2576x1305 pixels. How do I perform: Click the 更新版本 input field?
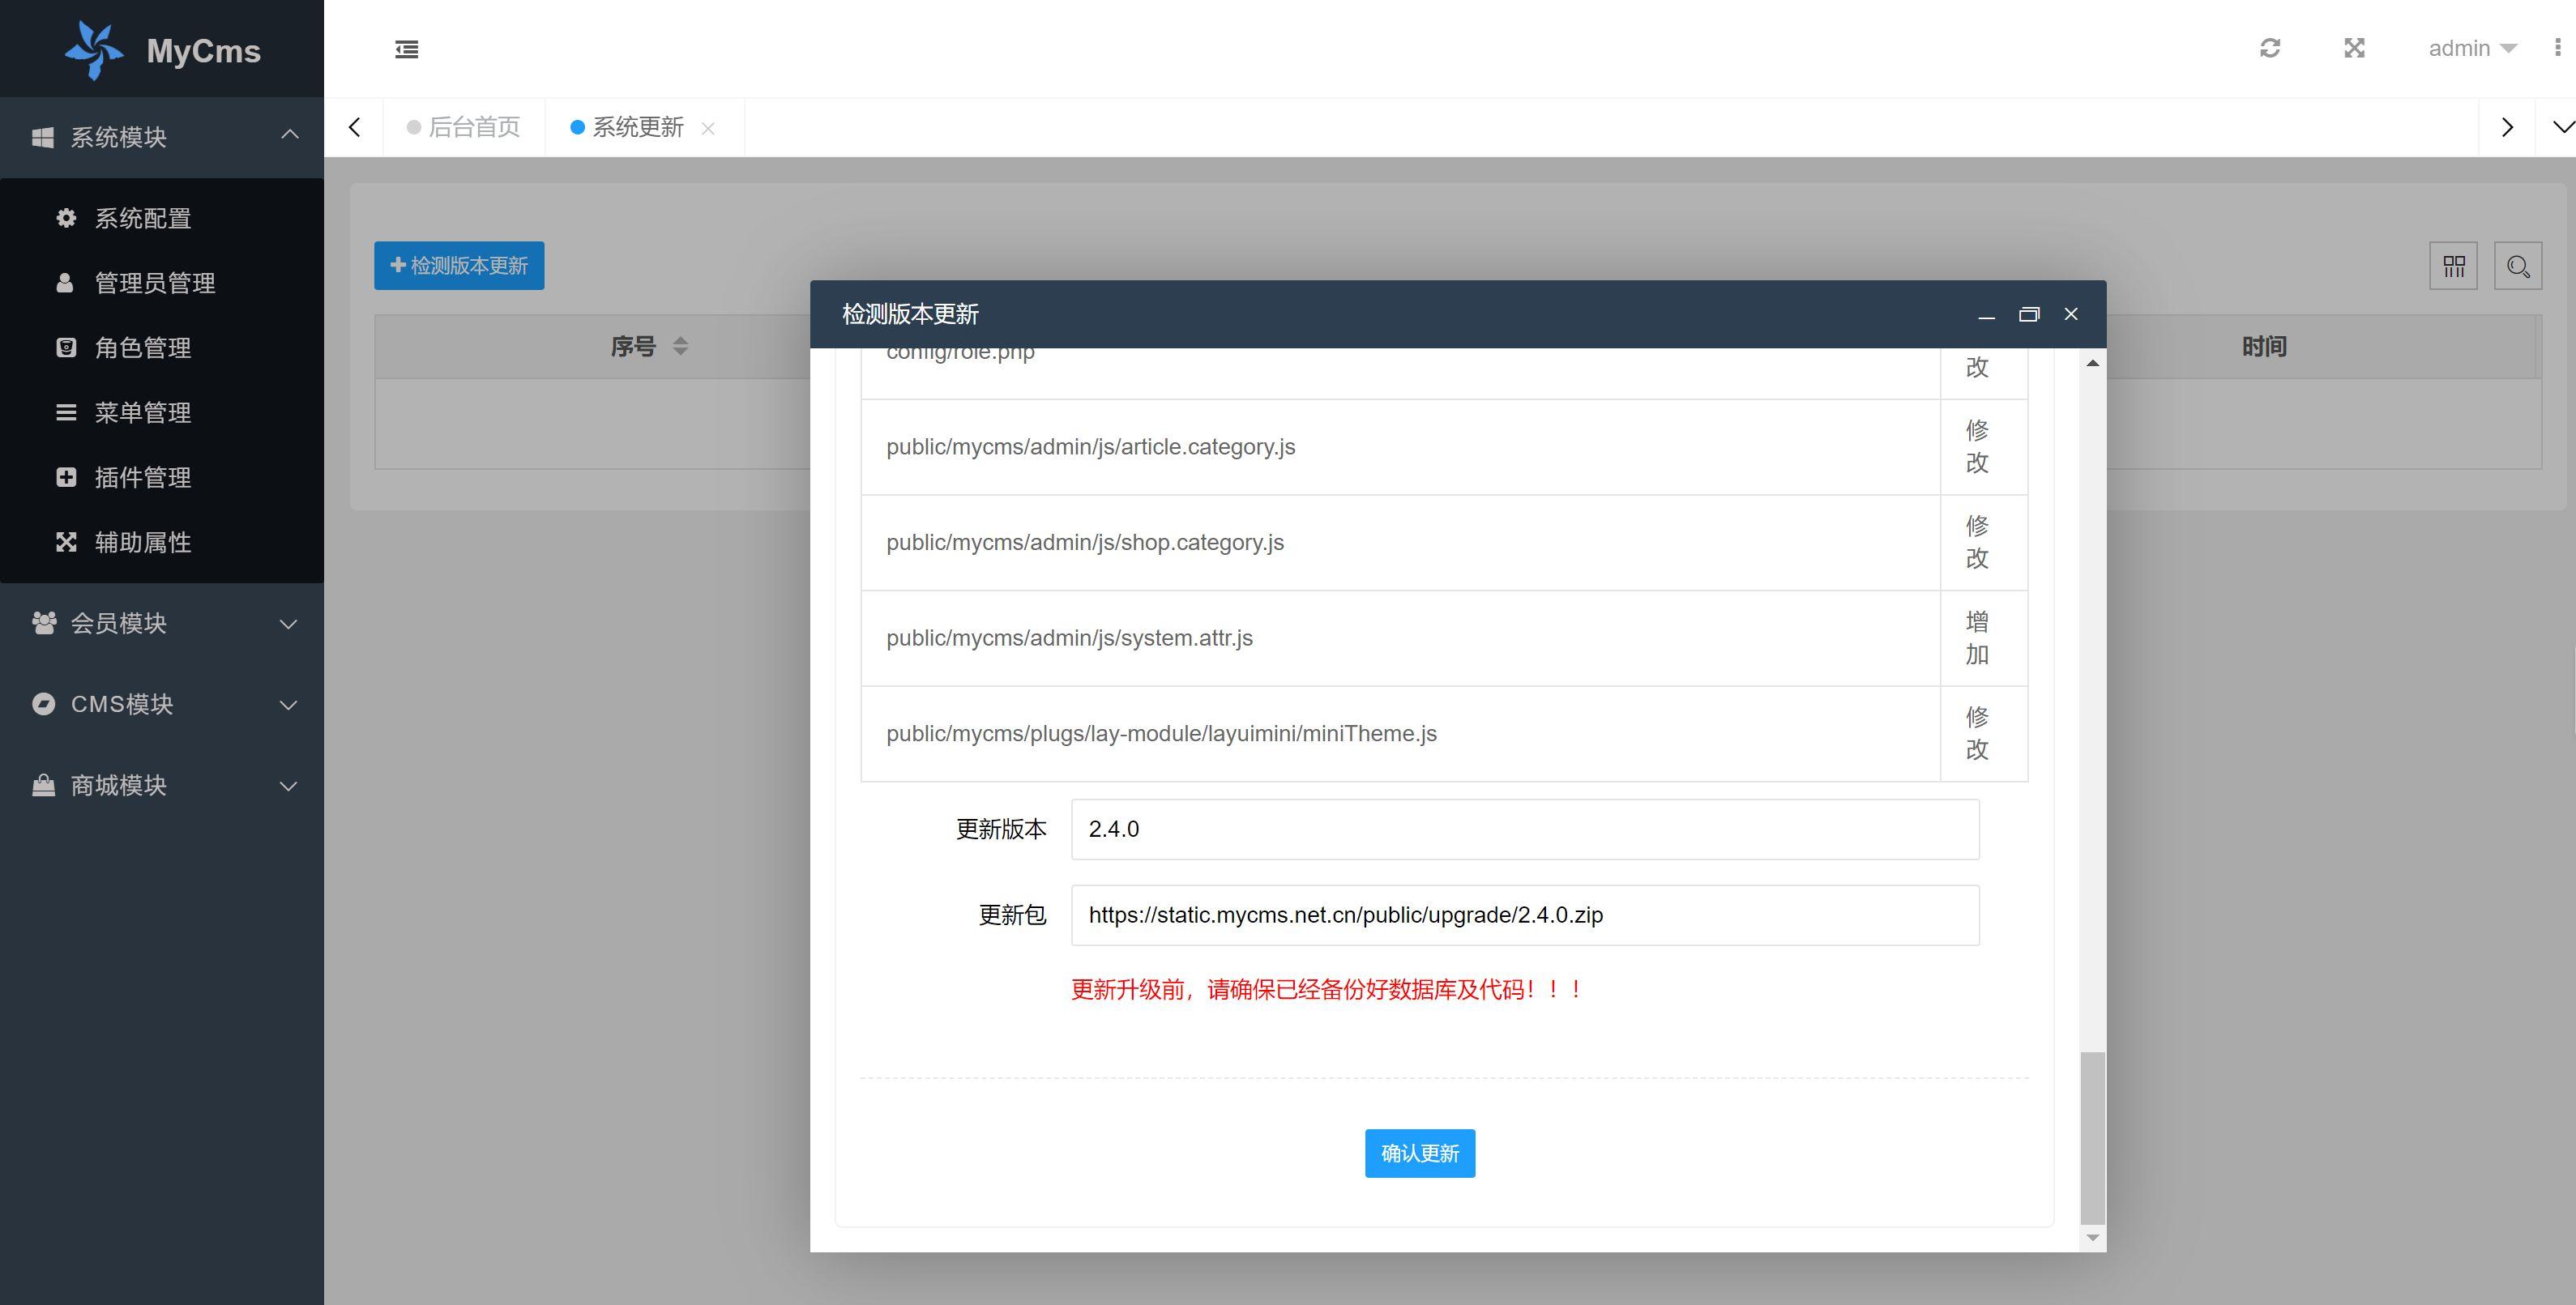point(1525,829)
